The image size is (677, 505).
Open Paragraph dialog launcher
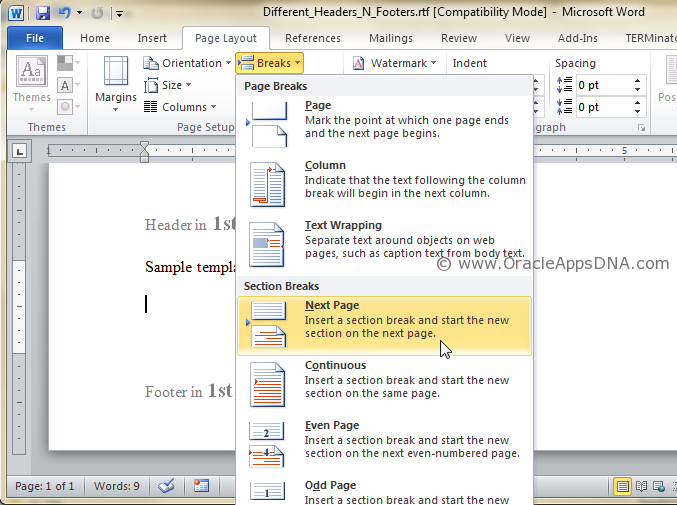(x=642, y=128)
